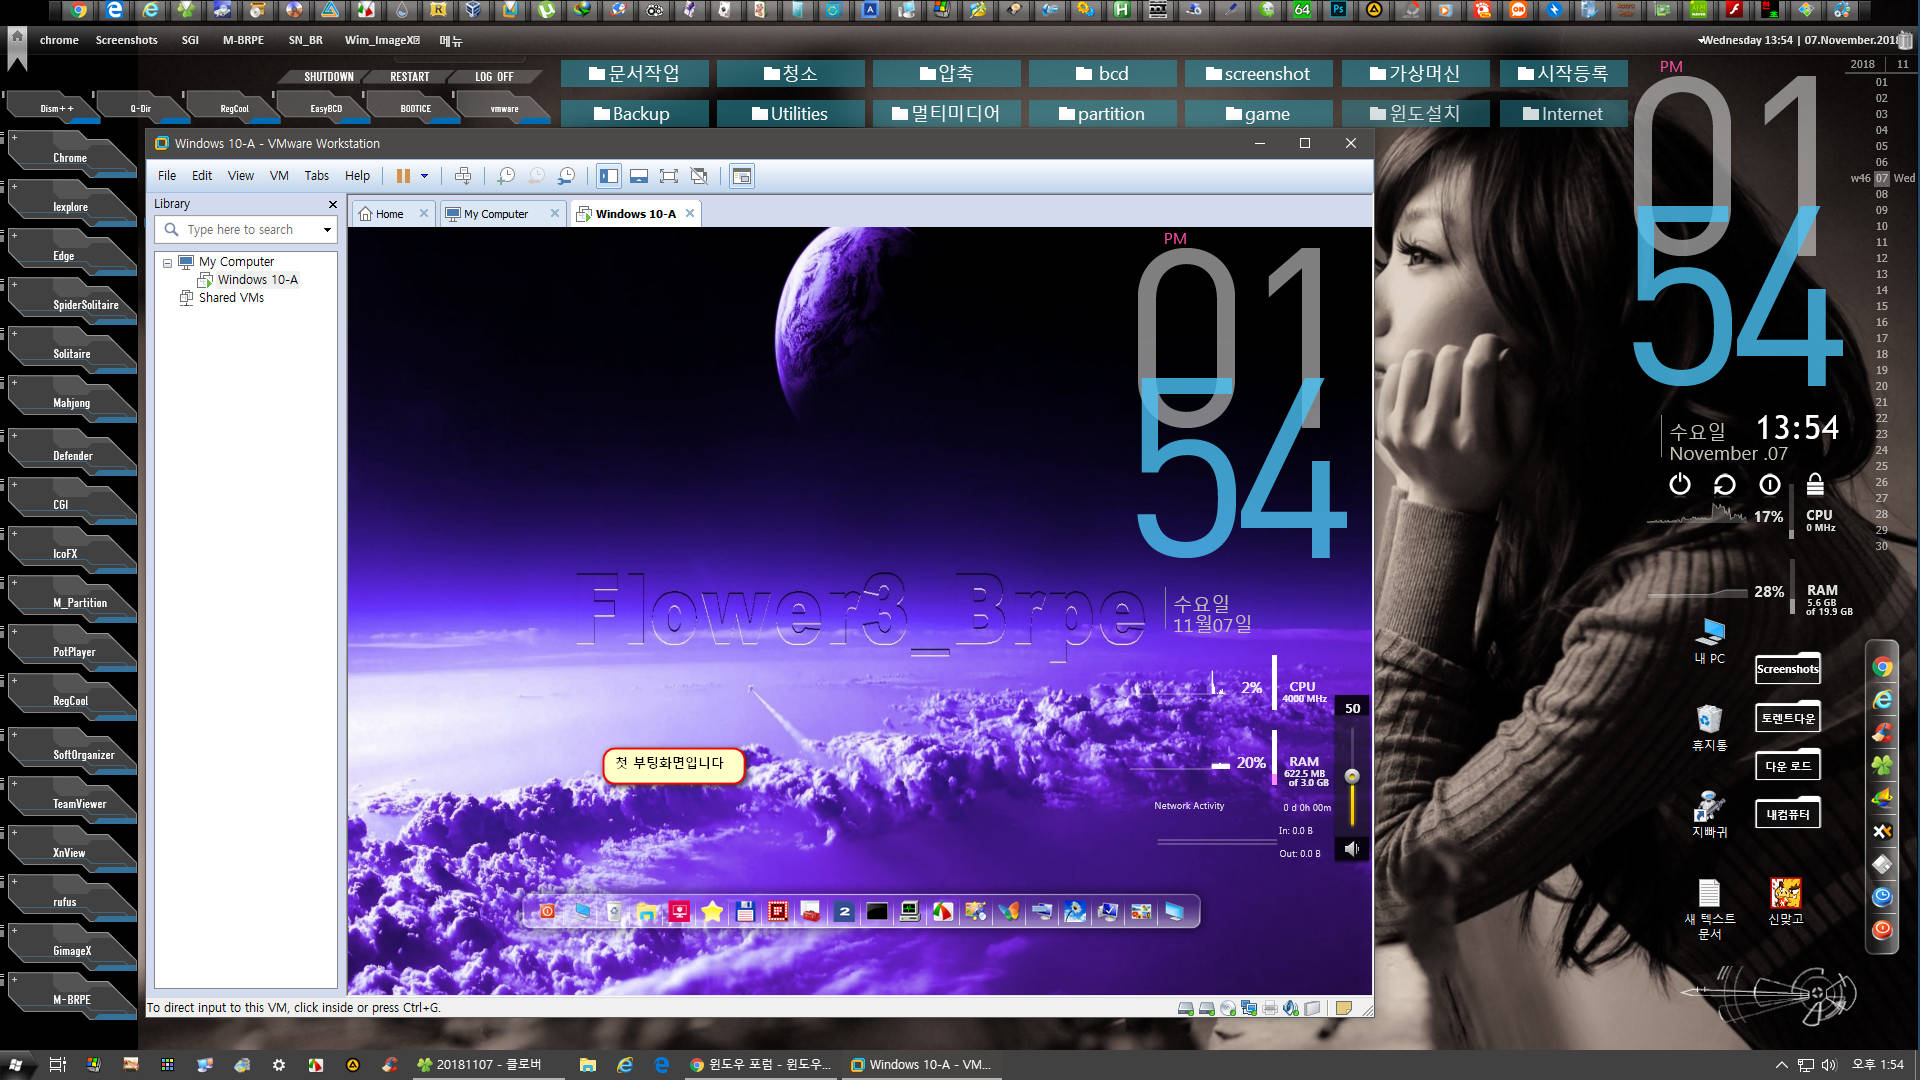Enter VMware full screen mode

pos(669,176)
